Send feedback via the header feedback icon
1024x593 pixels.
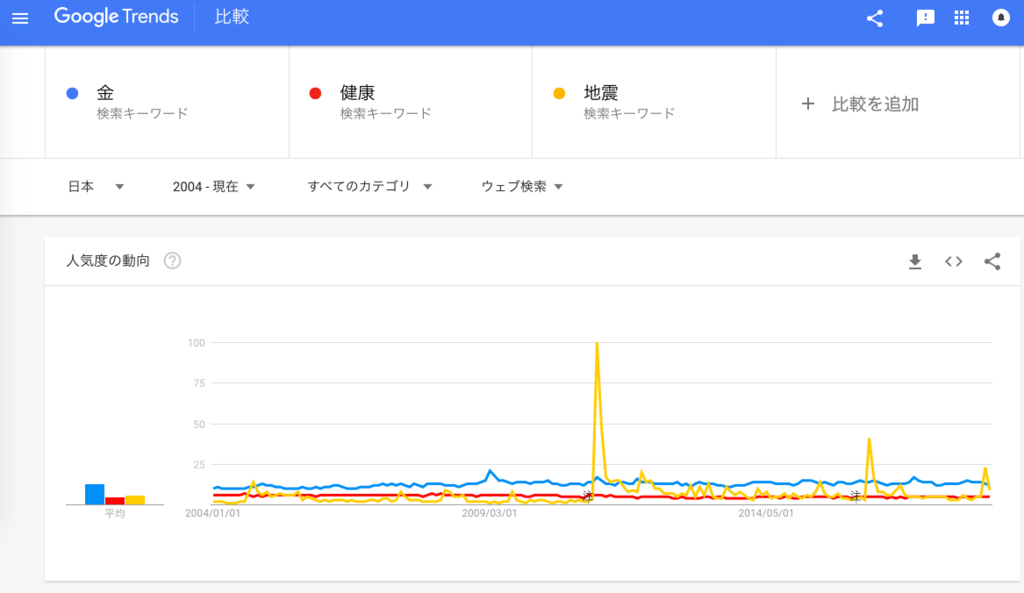[x=923, y=18]
